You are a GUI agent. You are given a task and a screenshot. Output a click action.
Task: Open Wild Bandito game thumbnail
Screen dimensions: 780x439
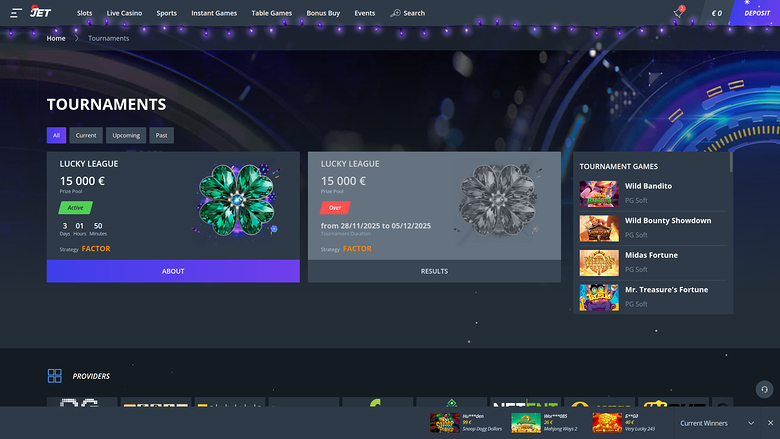[599, 193]
